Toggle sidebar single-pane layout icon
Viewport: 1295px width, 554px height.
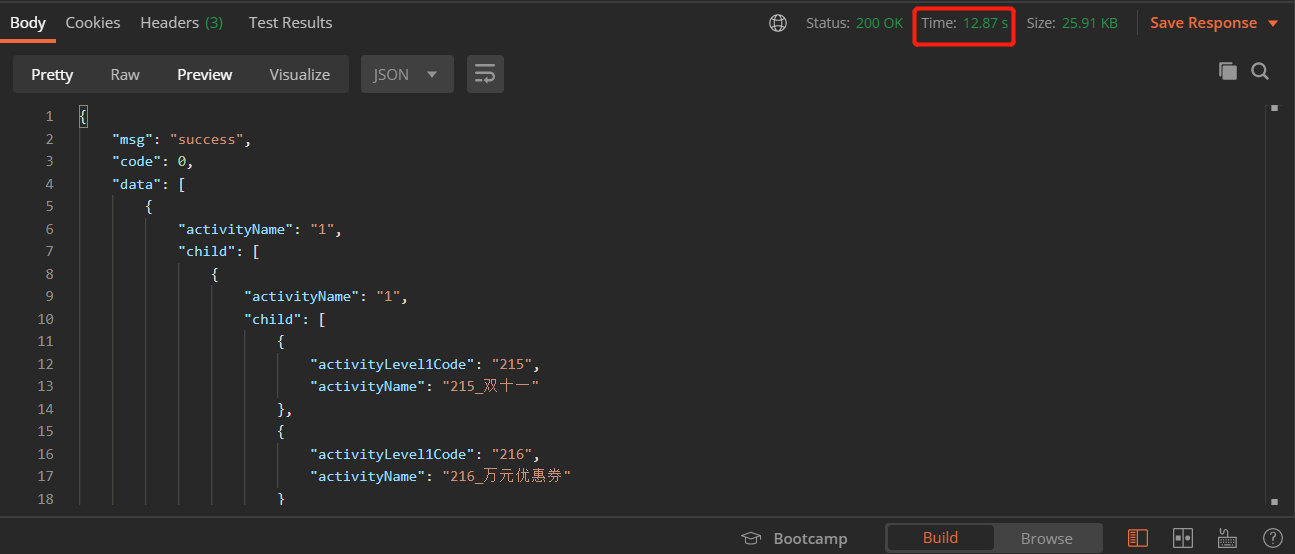point(1138,538)
